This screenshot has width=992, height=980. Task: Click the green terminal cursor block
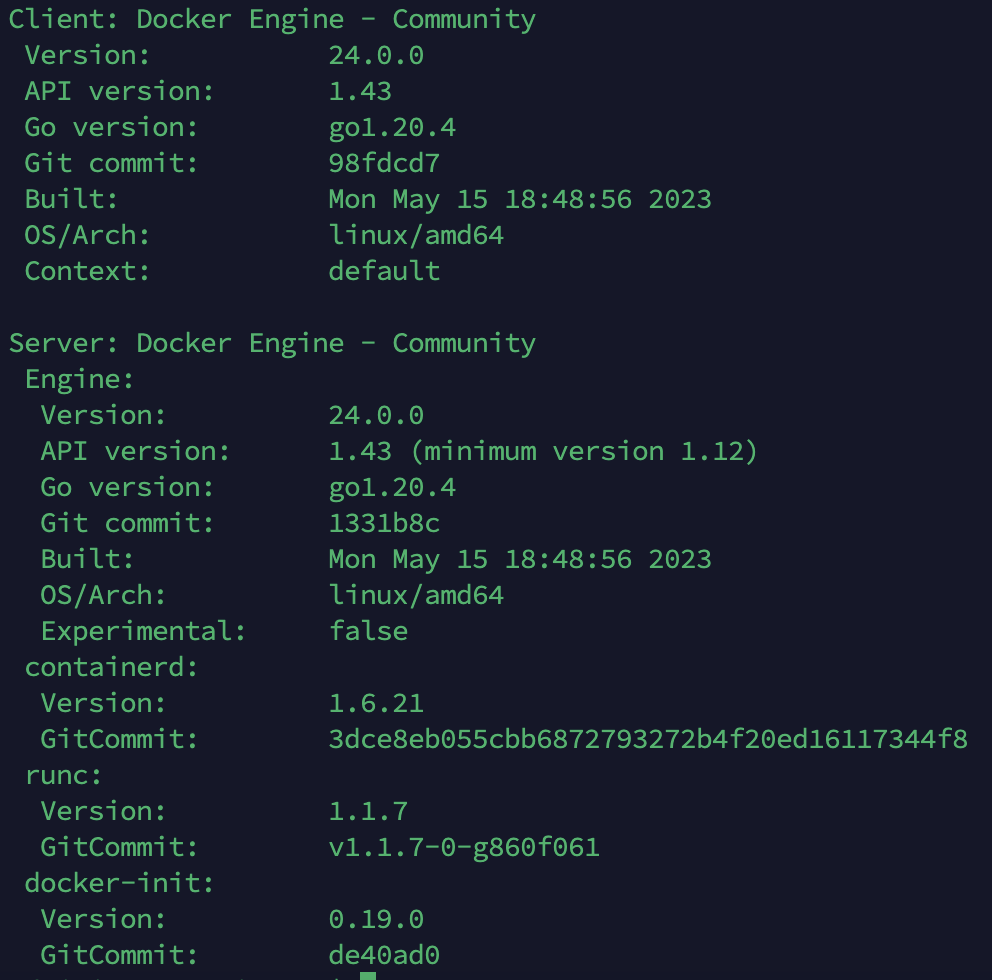click(368, 976)
